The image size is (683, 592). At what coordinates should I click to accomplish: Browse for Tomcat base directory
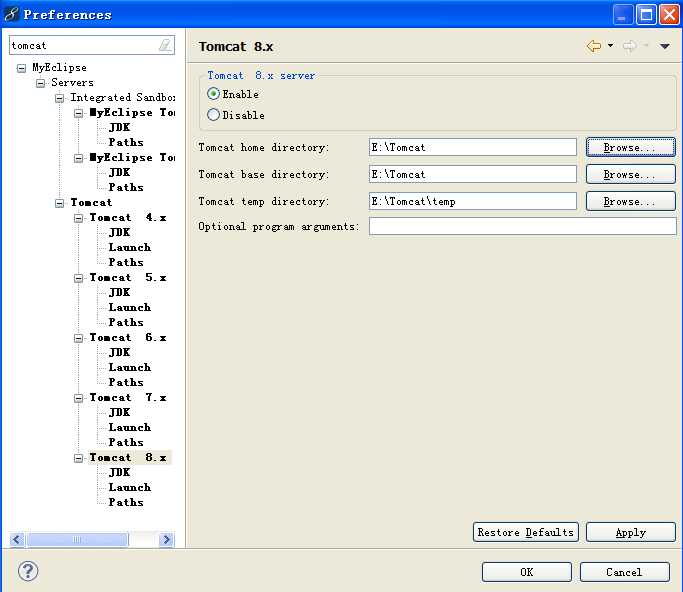click(631, 174)
